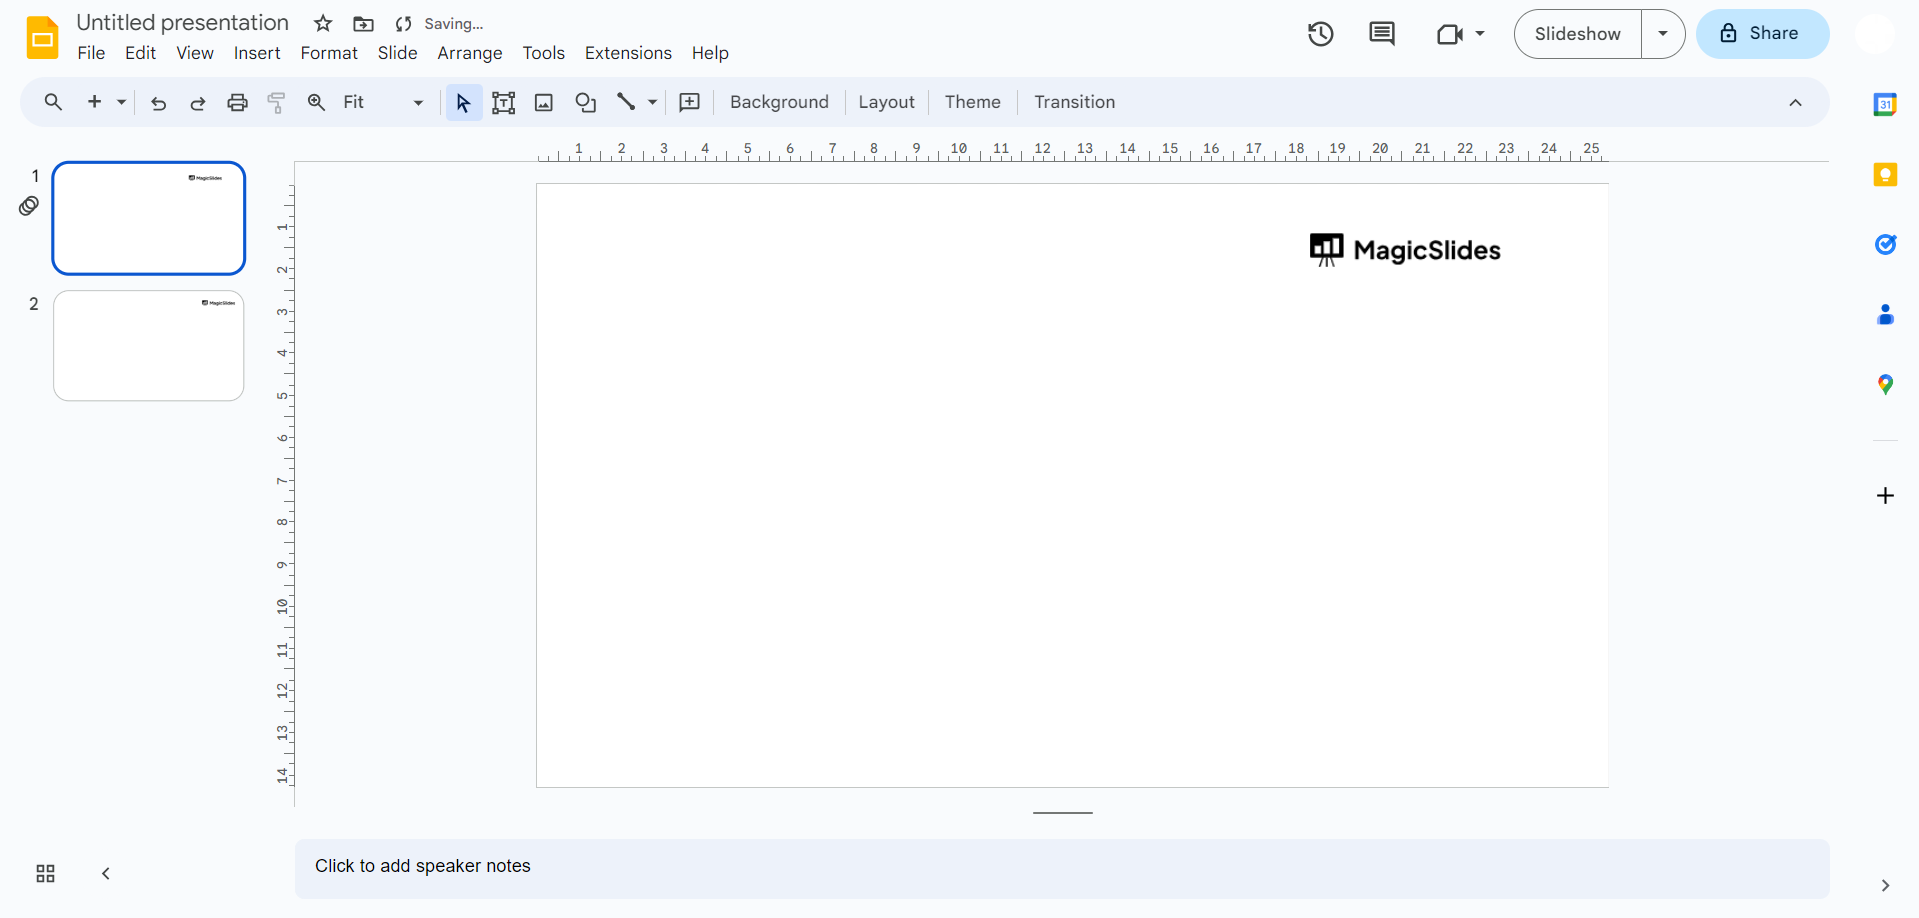Open the camera options dropdown arrow

(x=1480, y=34)
